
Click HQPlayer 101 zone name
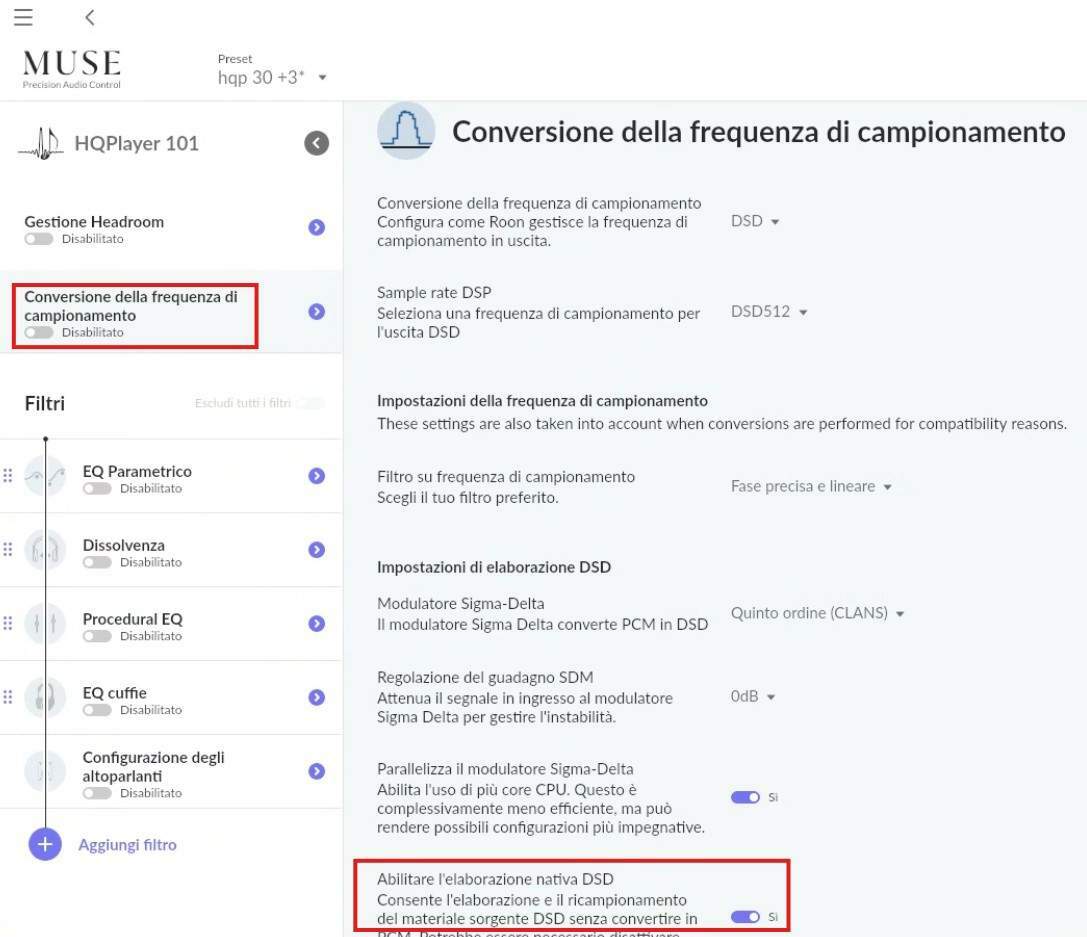137,143
